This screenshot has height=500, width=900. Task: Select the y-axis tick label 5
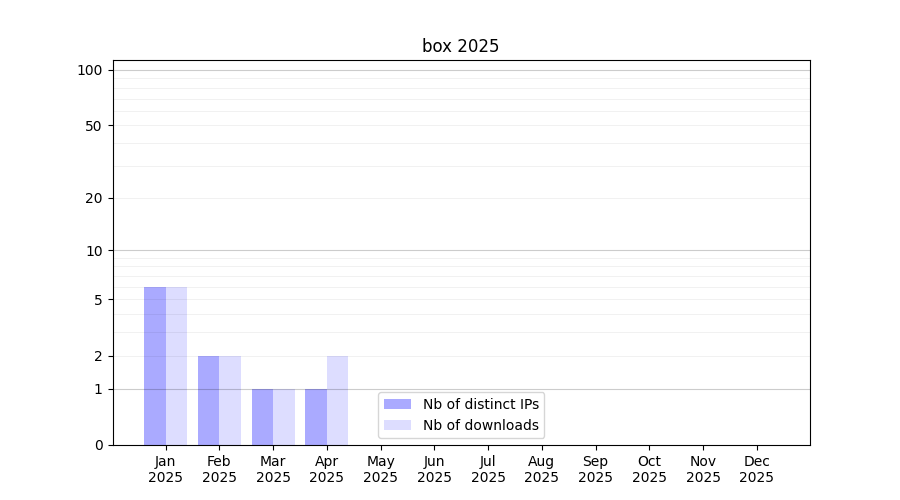point(98,300)
